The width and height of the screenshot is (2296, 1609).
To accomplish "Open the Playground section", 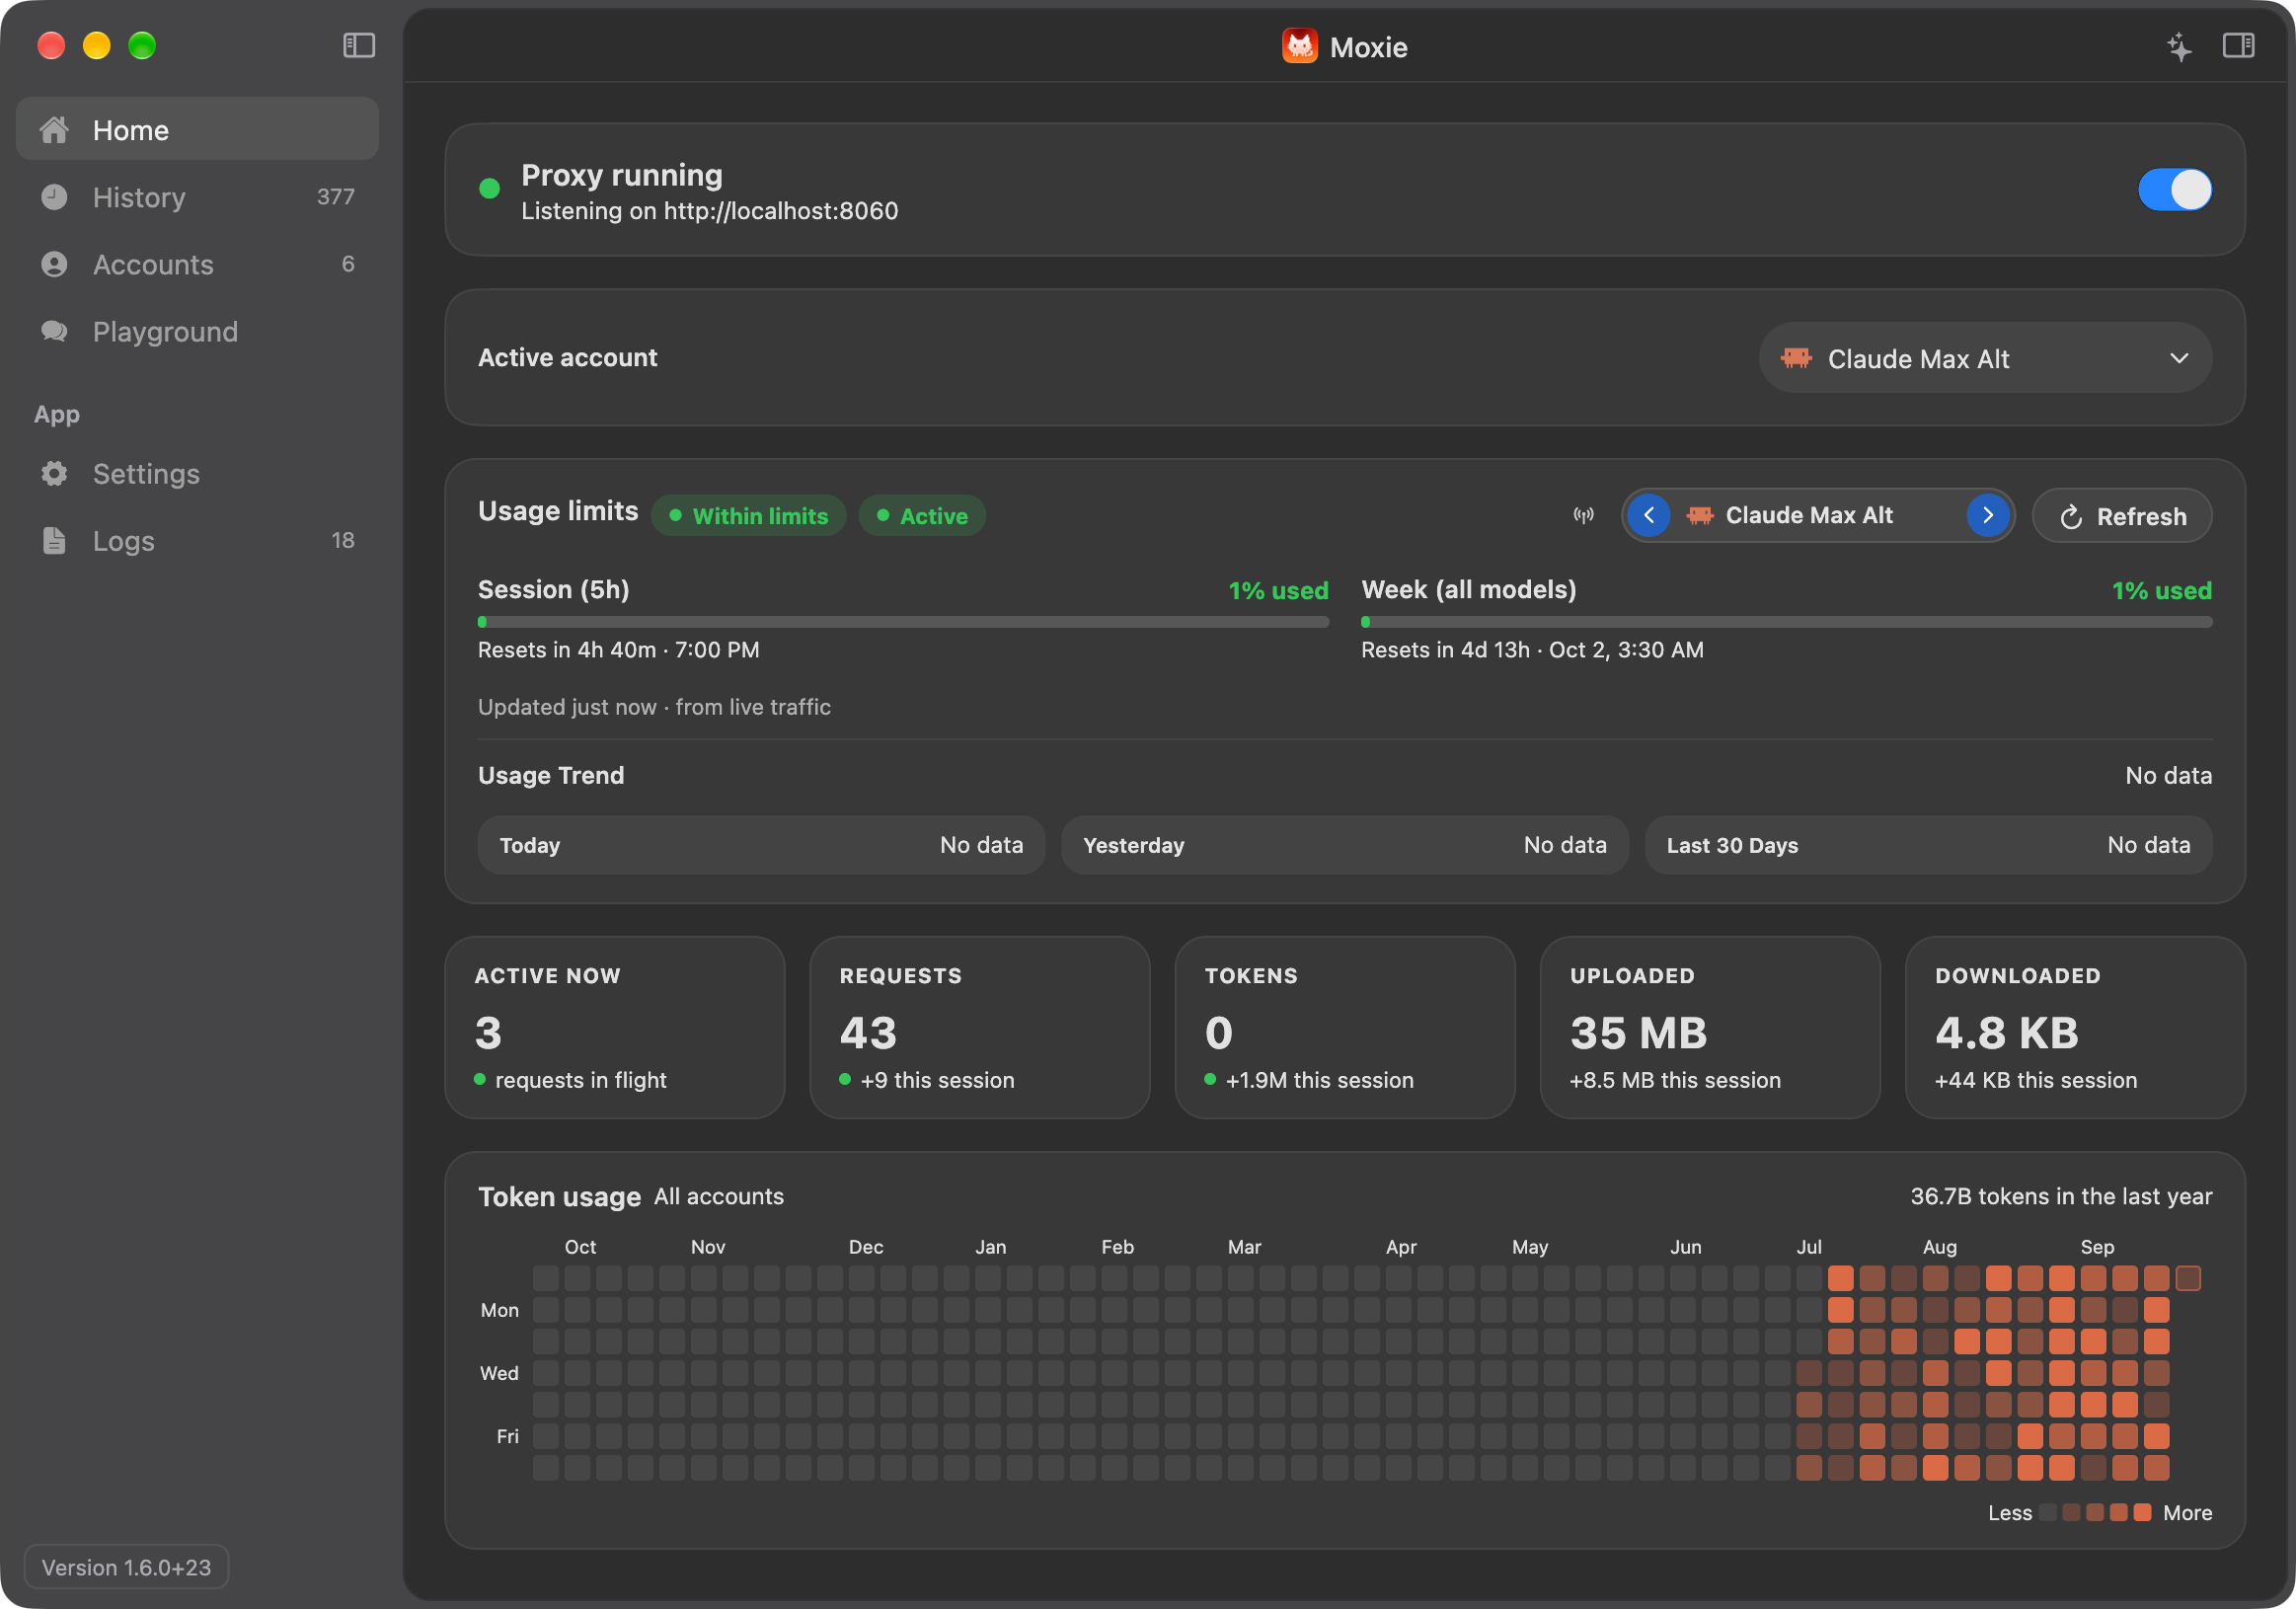I will tap(197, 331).
